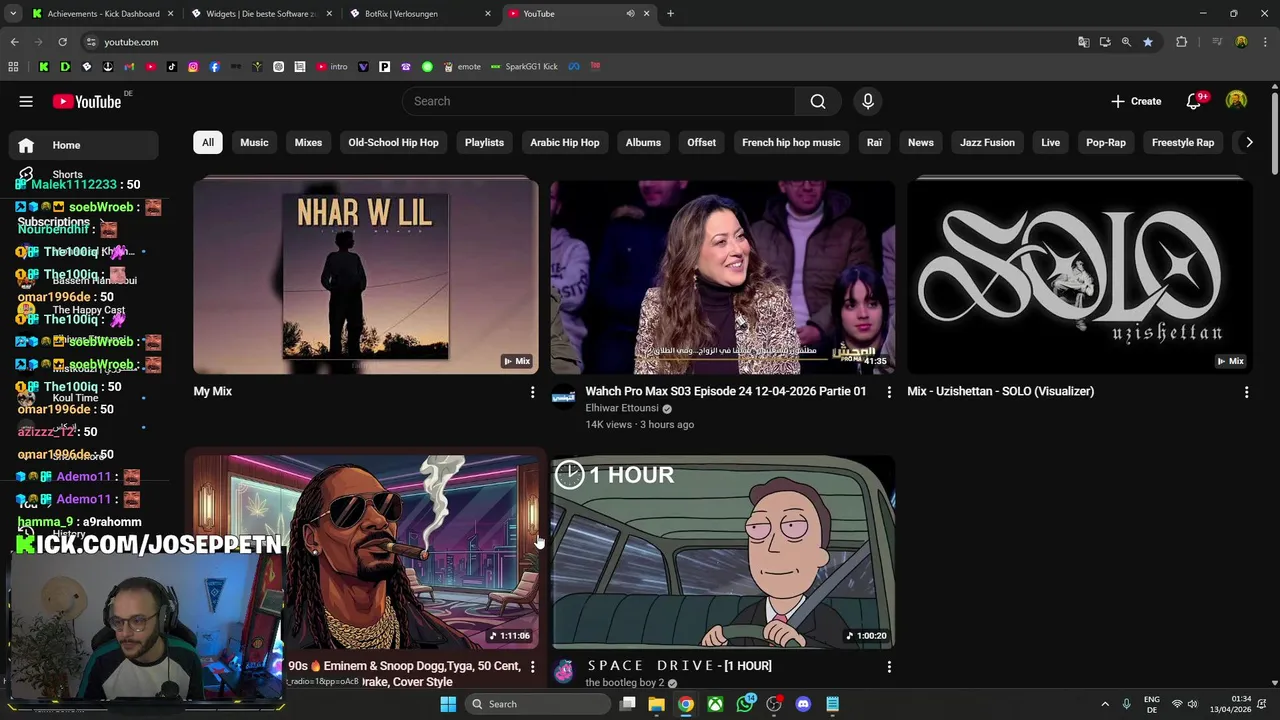
Task: Open the notifications bell
Action: pos(1194,101)
